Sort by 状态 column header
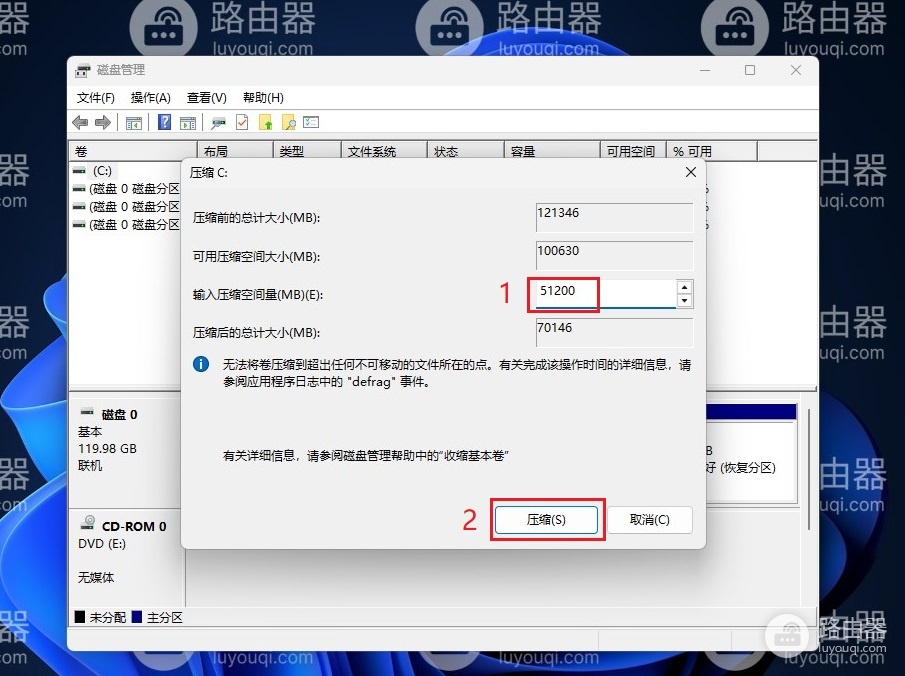Image resolution: width=905 pixels, height=676 pixels. click(x=466, y=151)
